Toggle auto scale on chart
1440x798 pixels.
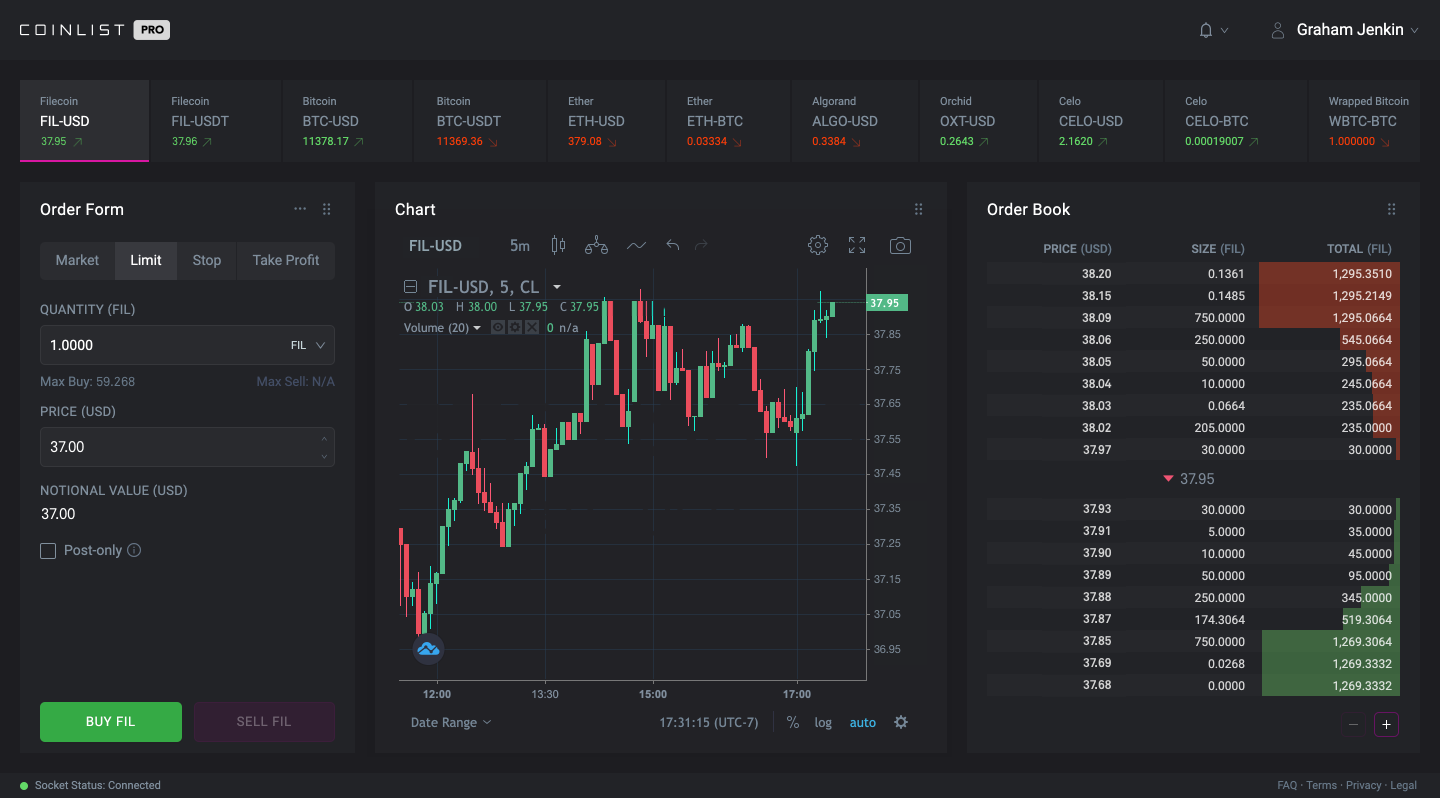tap(863, 722)
